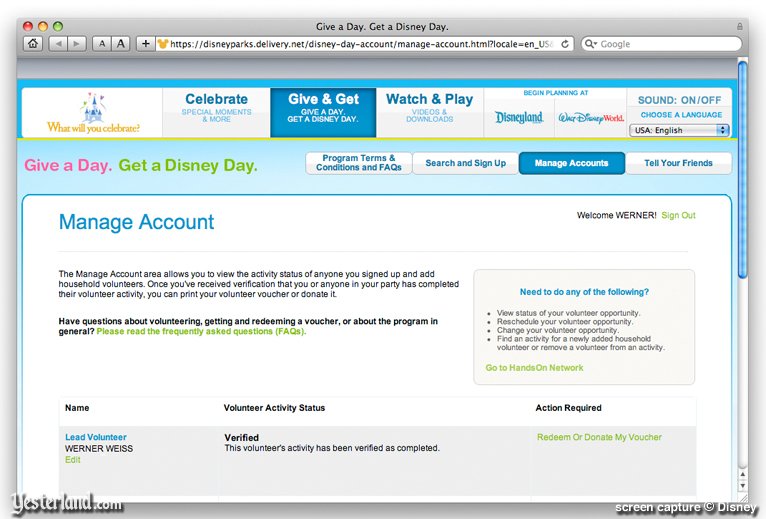This screenshot has width=766, height=519.
Task: Open the frequently asked questions (FAQs) link
Action: pos(201,331)
